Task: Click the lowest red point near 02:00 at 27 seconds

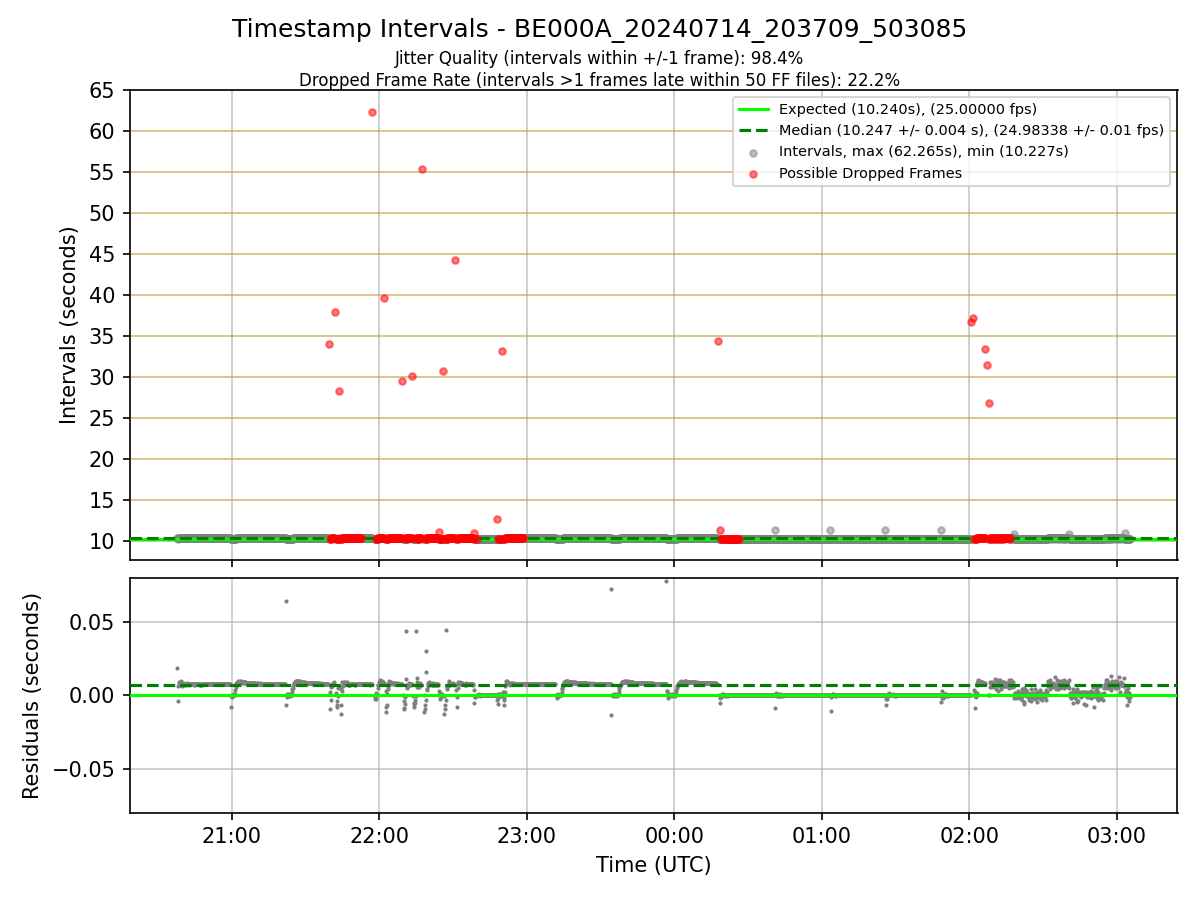Action: pos(989,403)
